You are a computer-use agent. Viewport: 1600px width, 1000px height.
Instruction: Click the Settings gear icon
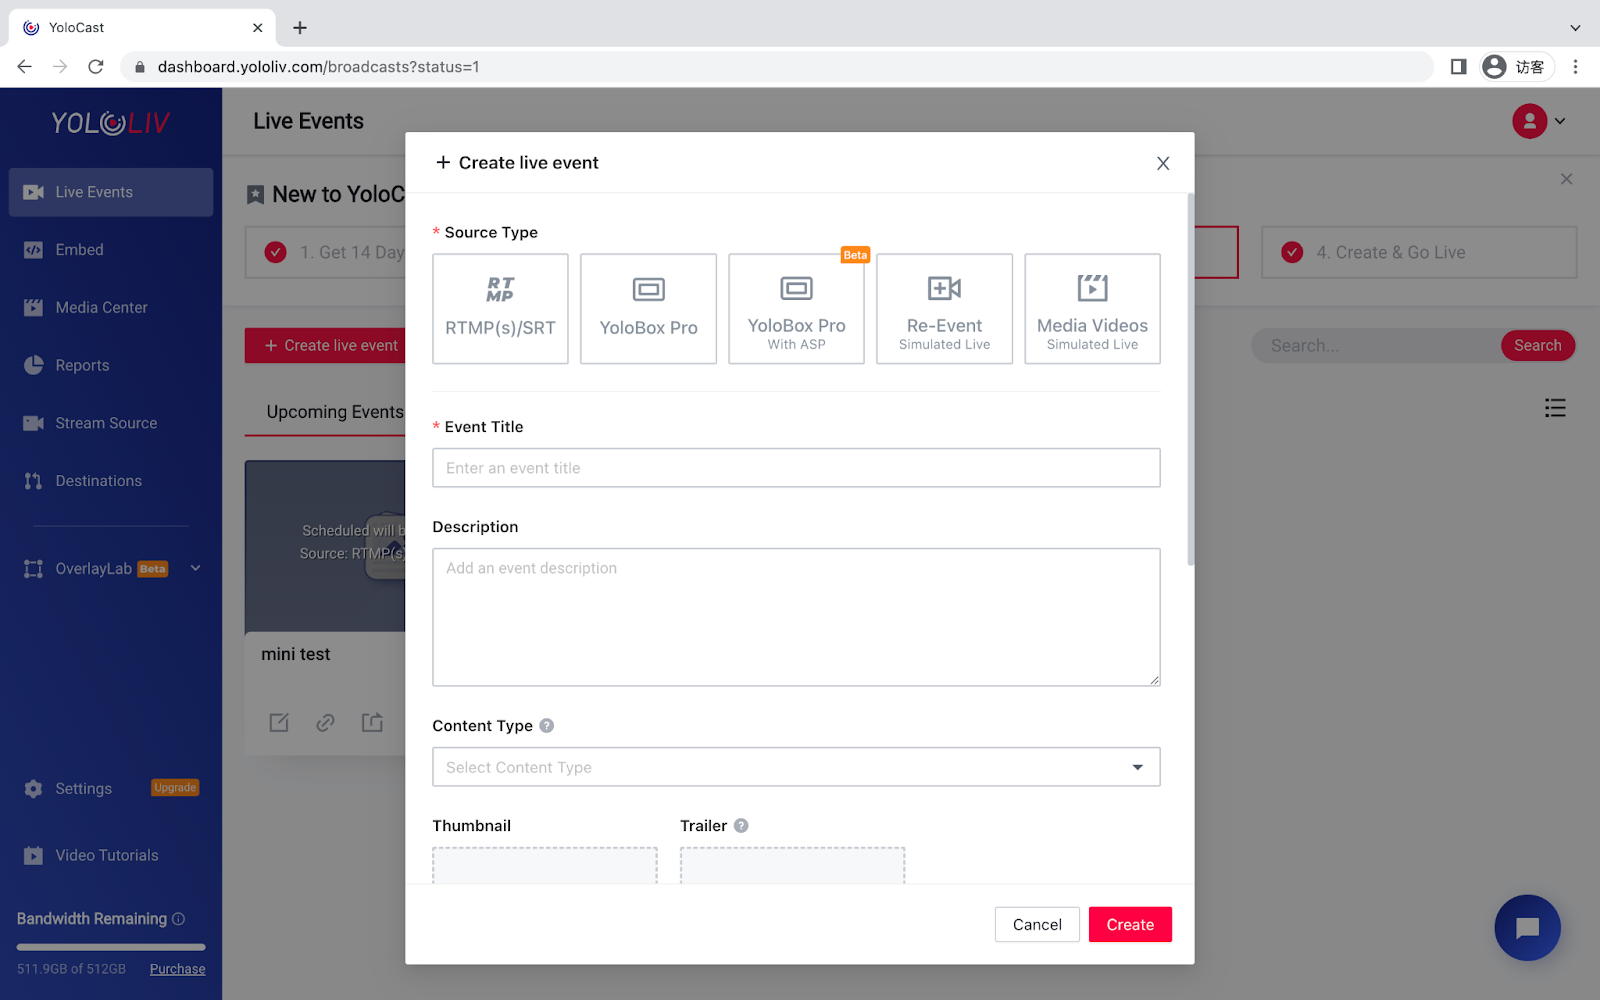coord(34,789)
